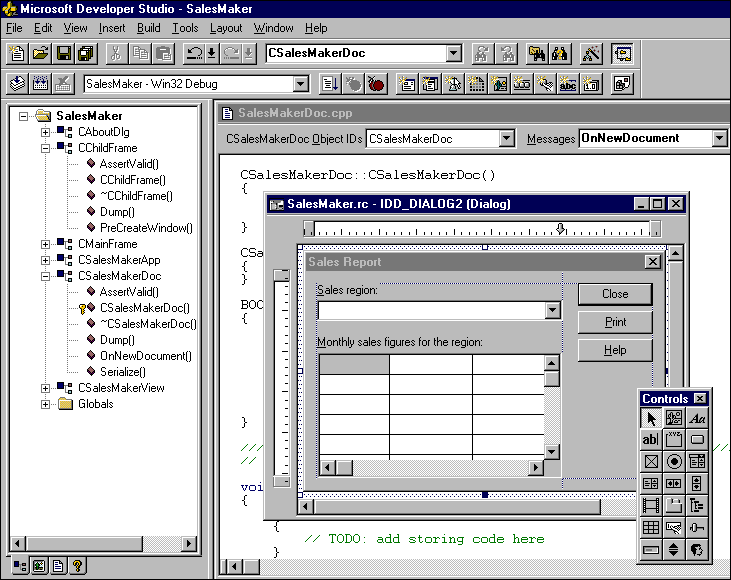
Task: Collapse the CChildFrame class node
Action: [45, 148]
